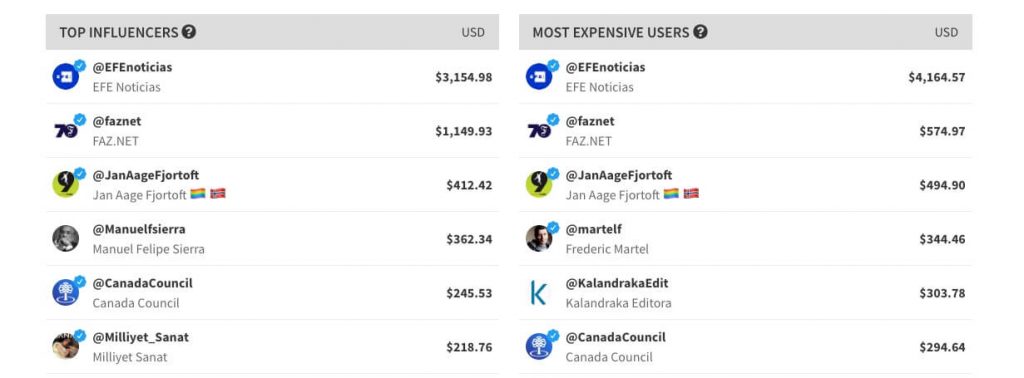The image size is (1024, 378).
Task: Click the help icon next to Top Influencers
Action: [189, 32]
